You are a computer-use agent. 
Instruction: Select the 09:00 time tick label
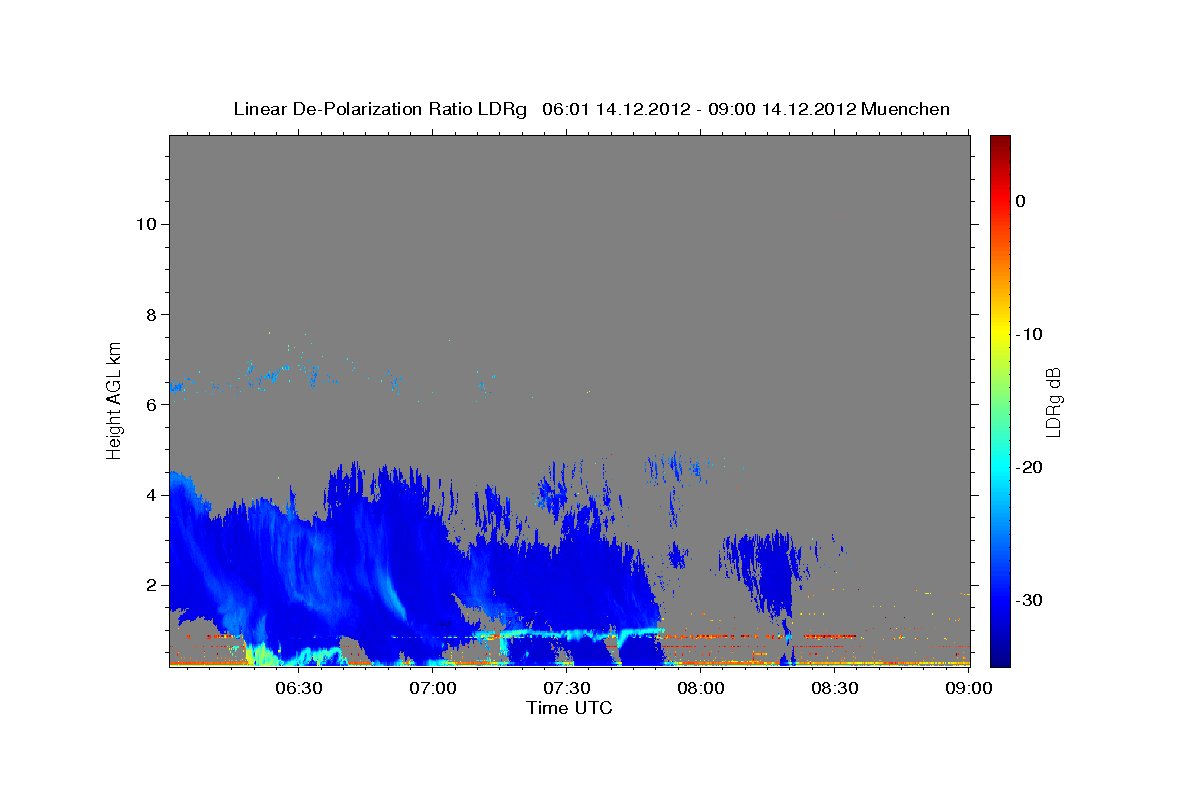969,689
